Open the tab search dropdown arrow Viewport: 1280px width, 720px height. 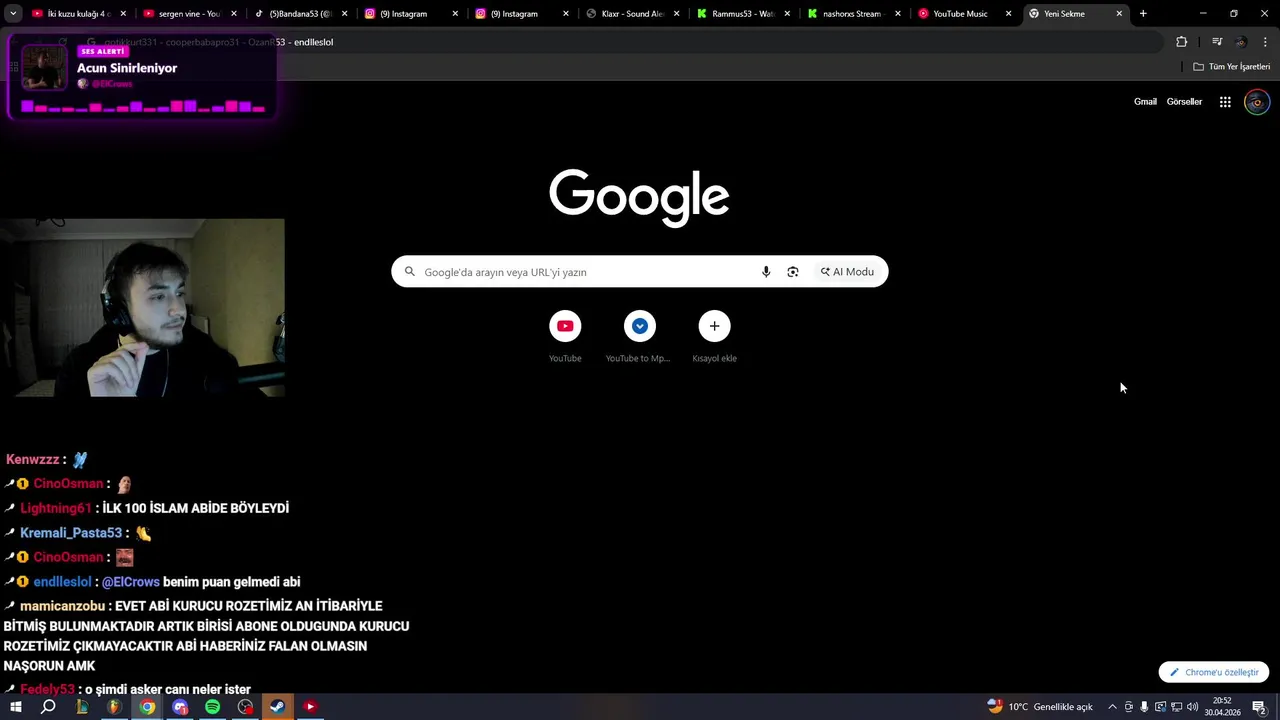click(x=13, y=14)
